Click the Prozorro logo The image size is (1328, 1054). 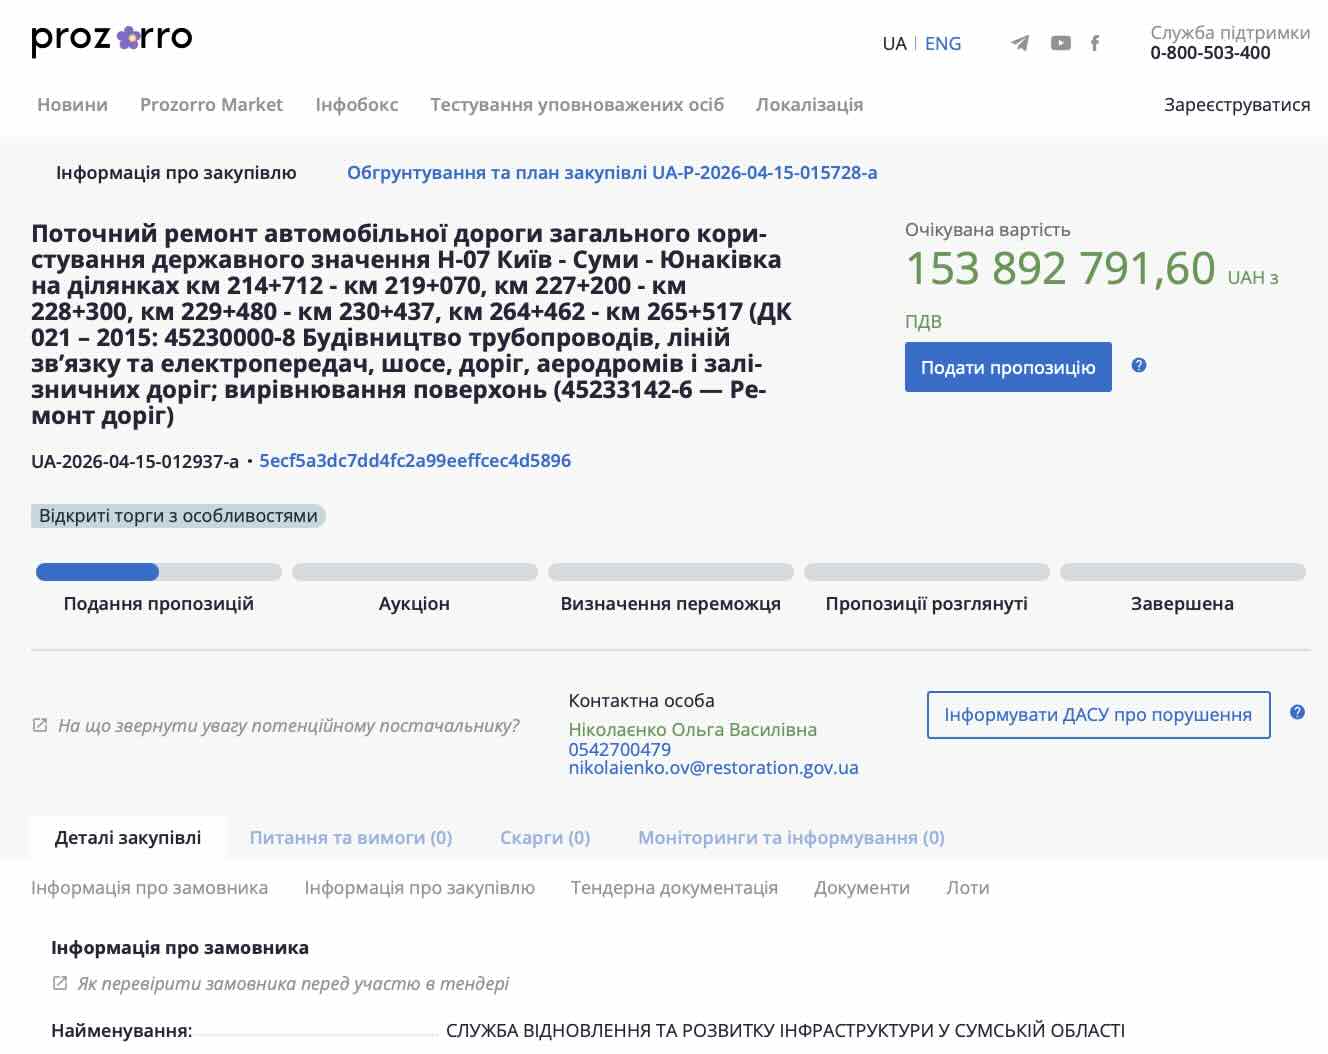point(111,39)
